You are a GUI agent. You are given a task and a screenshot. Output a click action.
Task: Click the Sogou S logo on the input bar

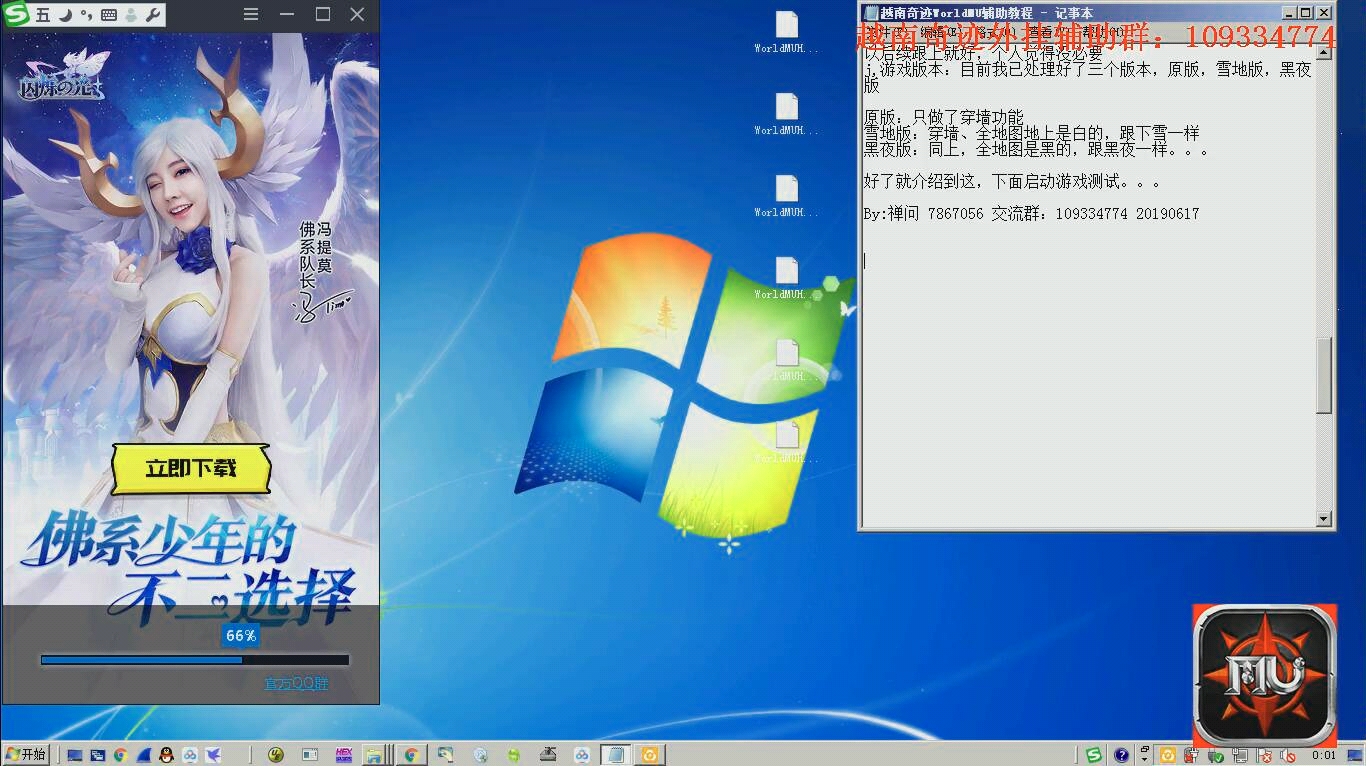[x=17, y=15]
